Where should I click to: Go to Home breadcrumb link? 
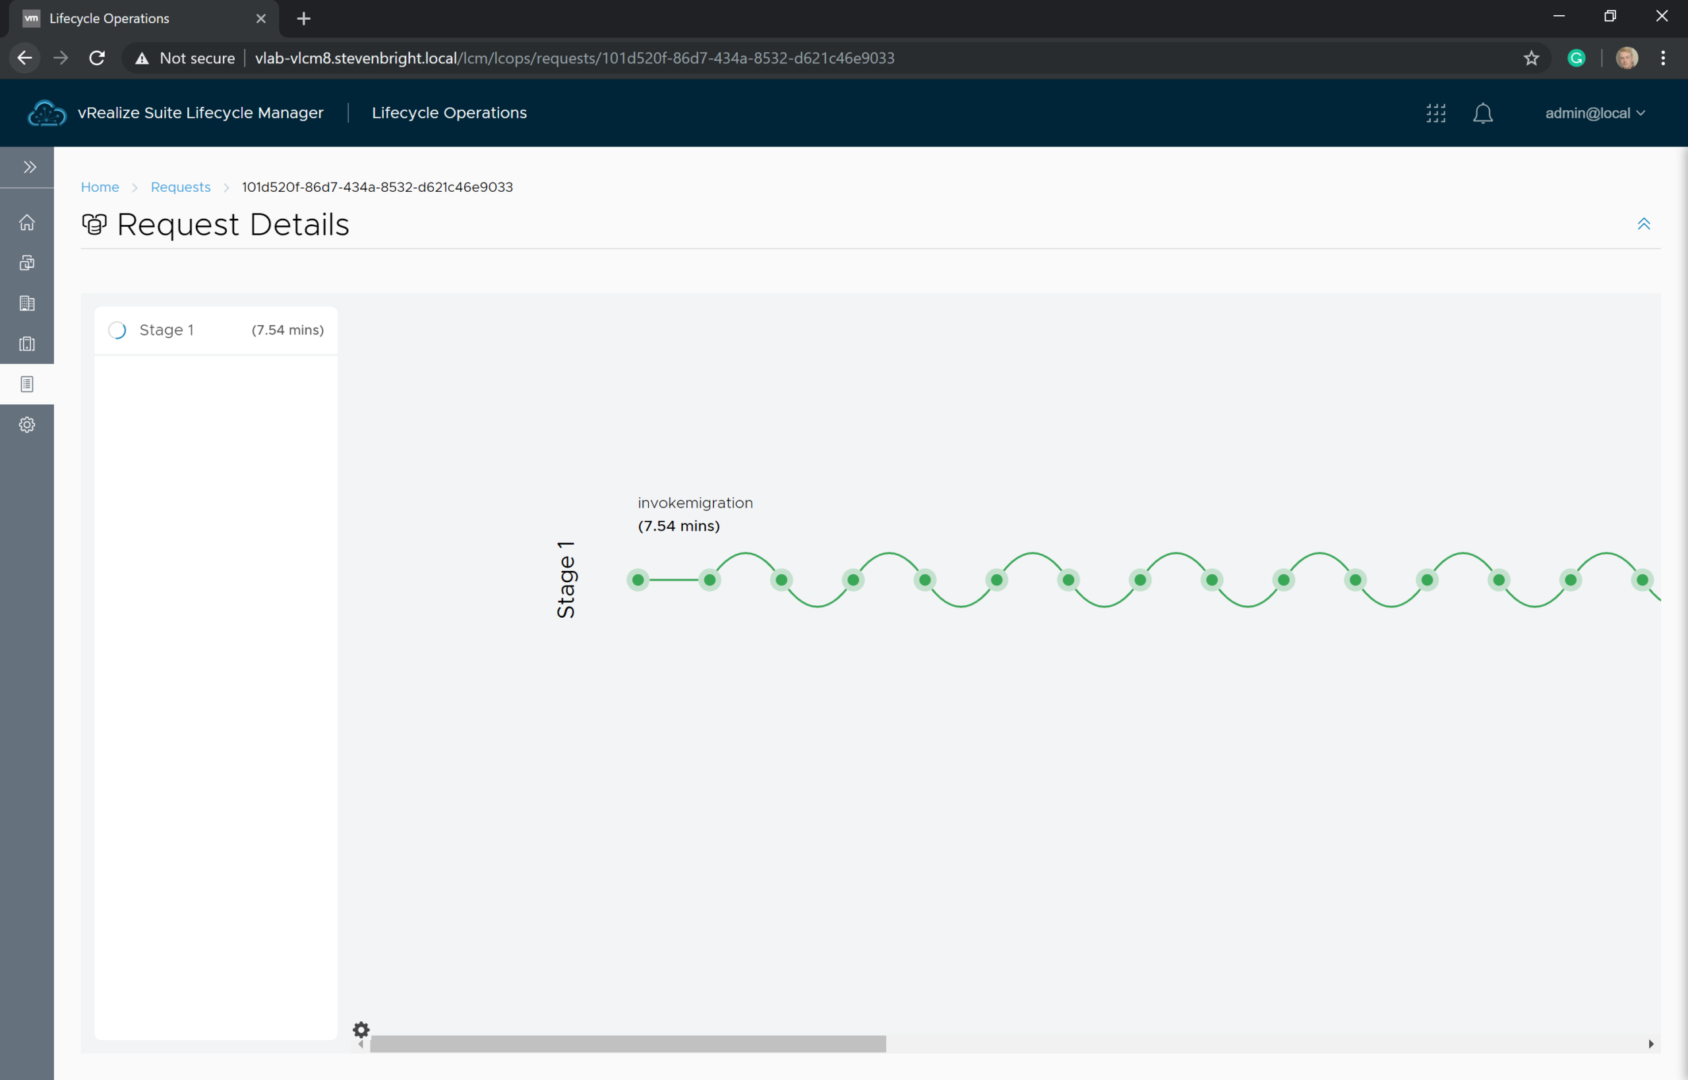[100, 187]
